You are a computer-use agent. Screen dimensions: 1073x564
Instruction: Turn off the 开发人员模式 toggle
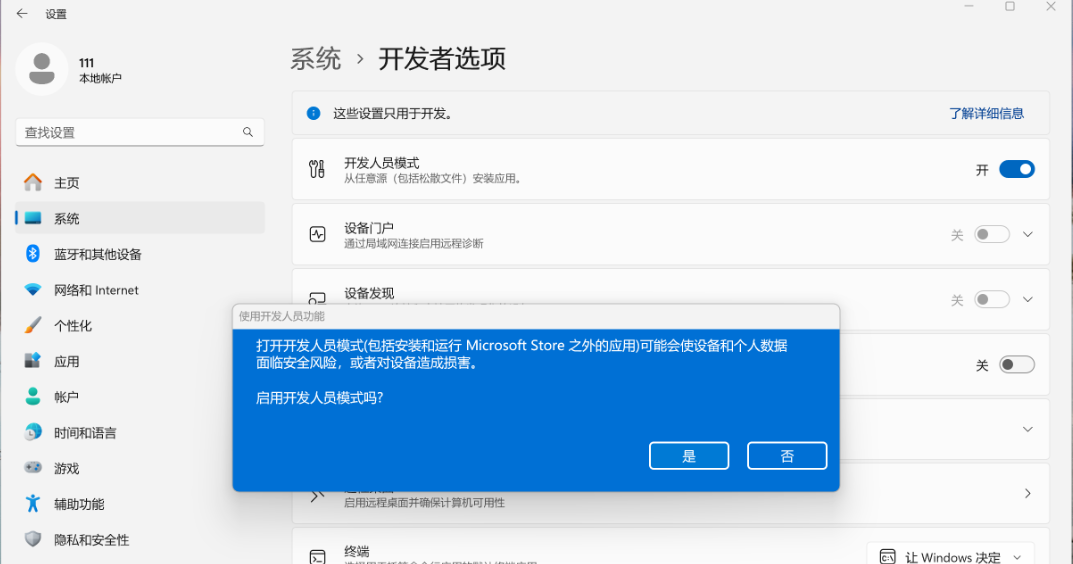[x=1016, y=170]
